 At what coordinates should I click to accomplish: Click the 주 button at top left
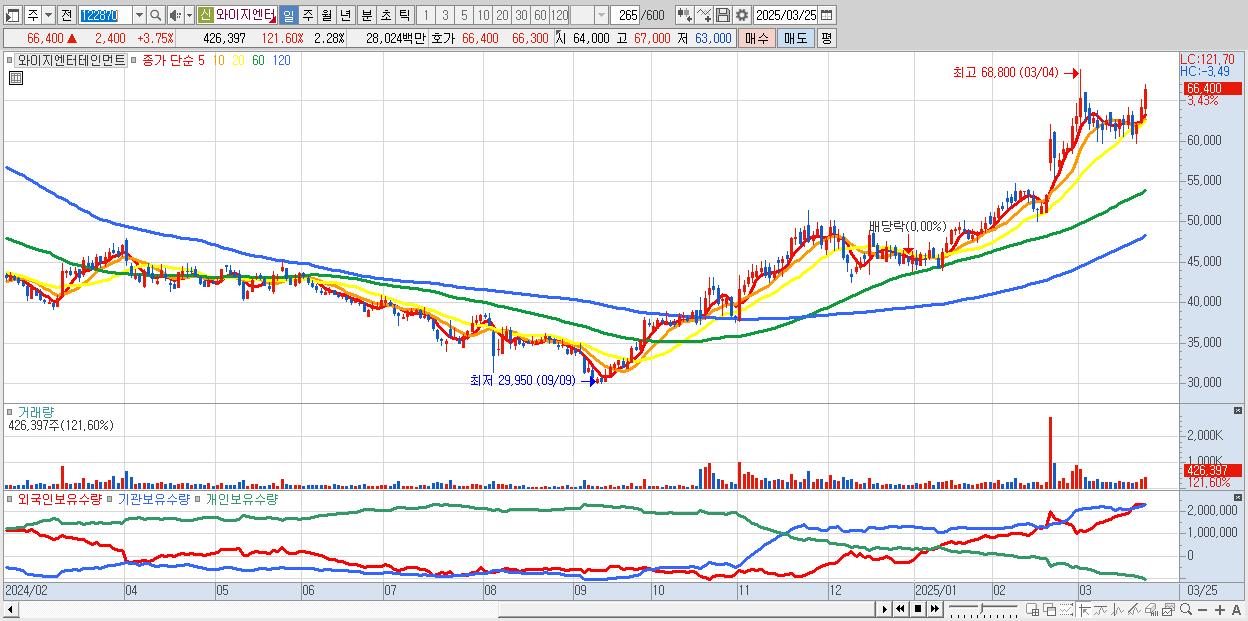(x=32, y=15)
